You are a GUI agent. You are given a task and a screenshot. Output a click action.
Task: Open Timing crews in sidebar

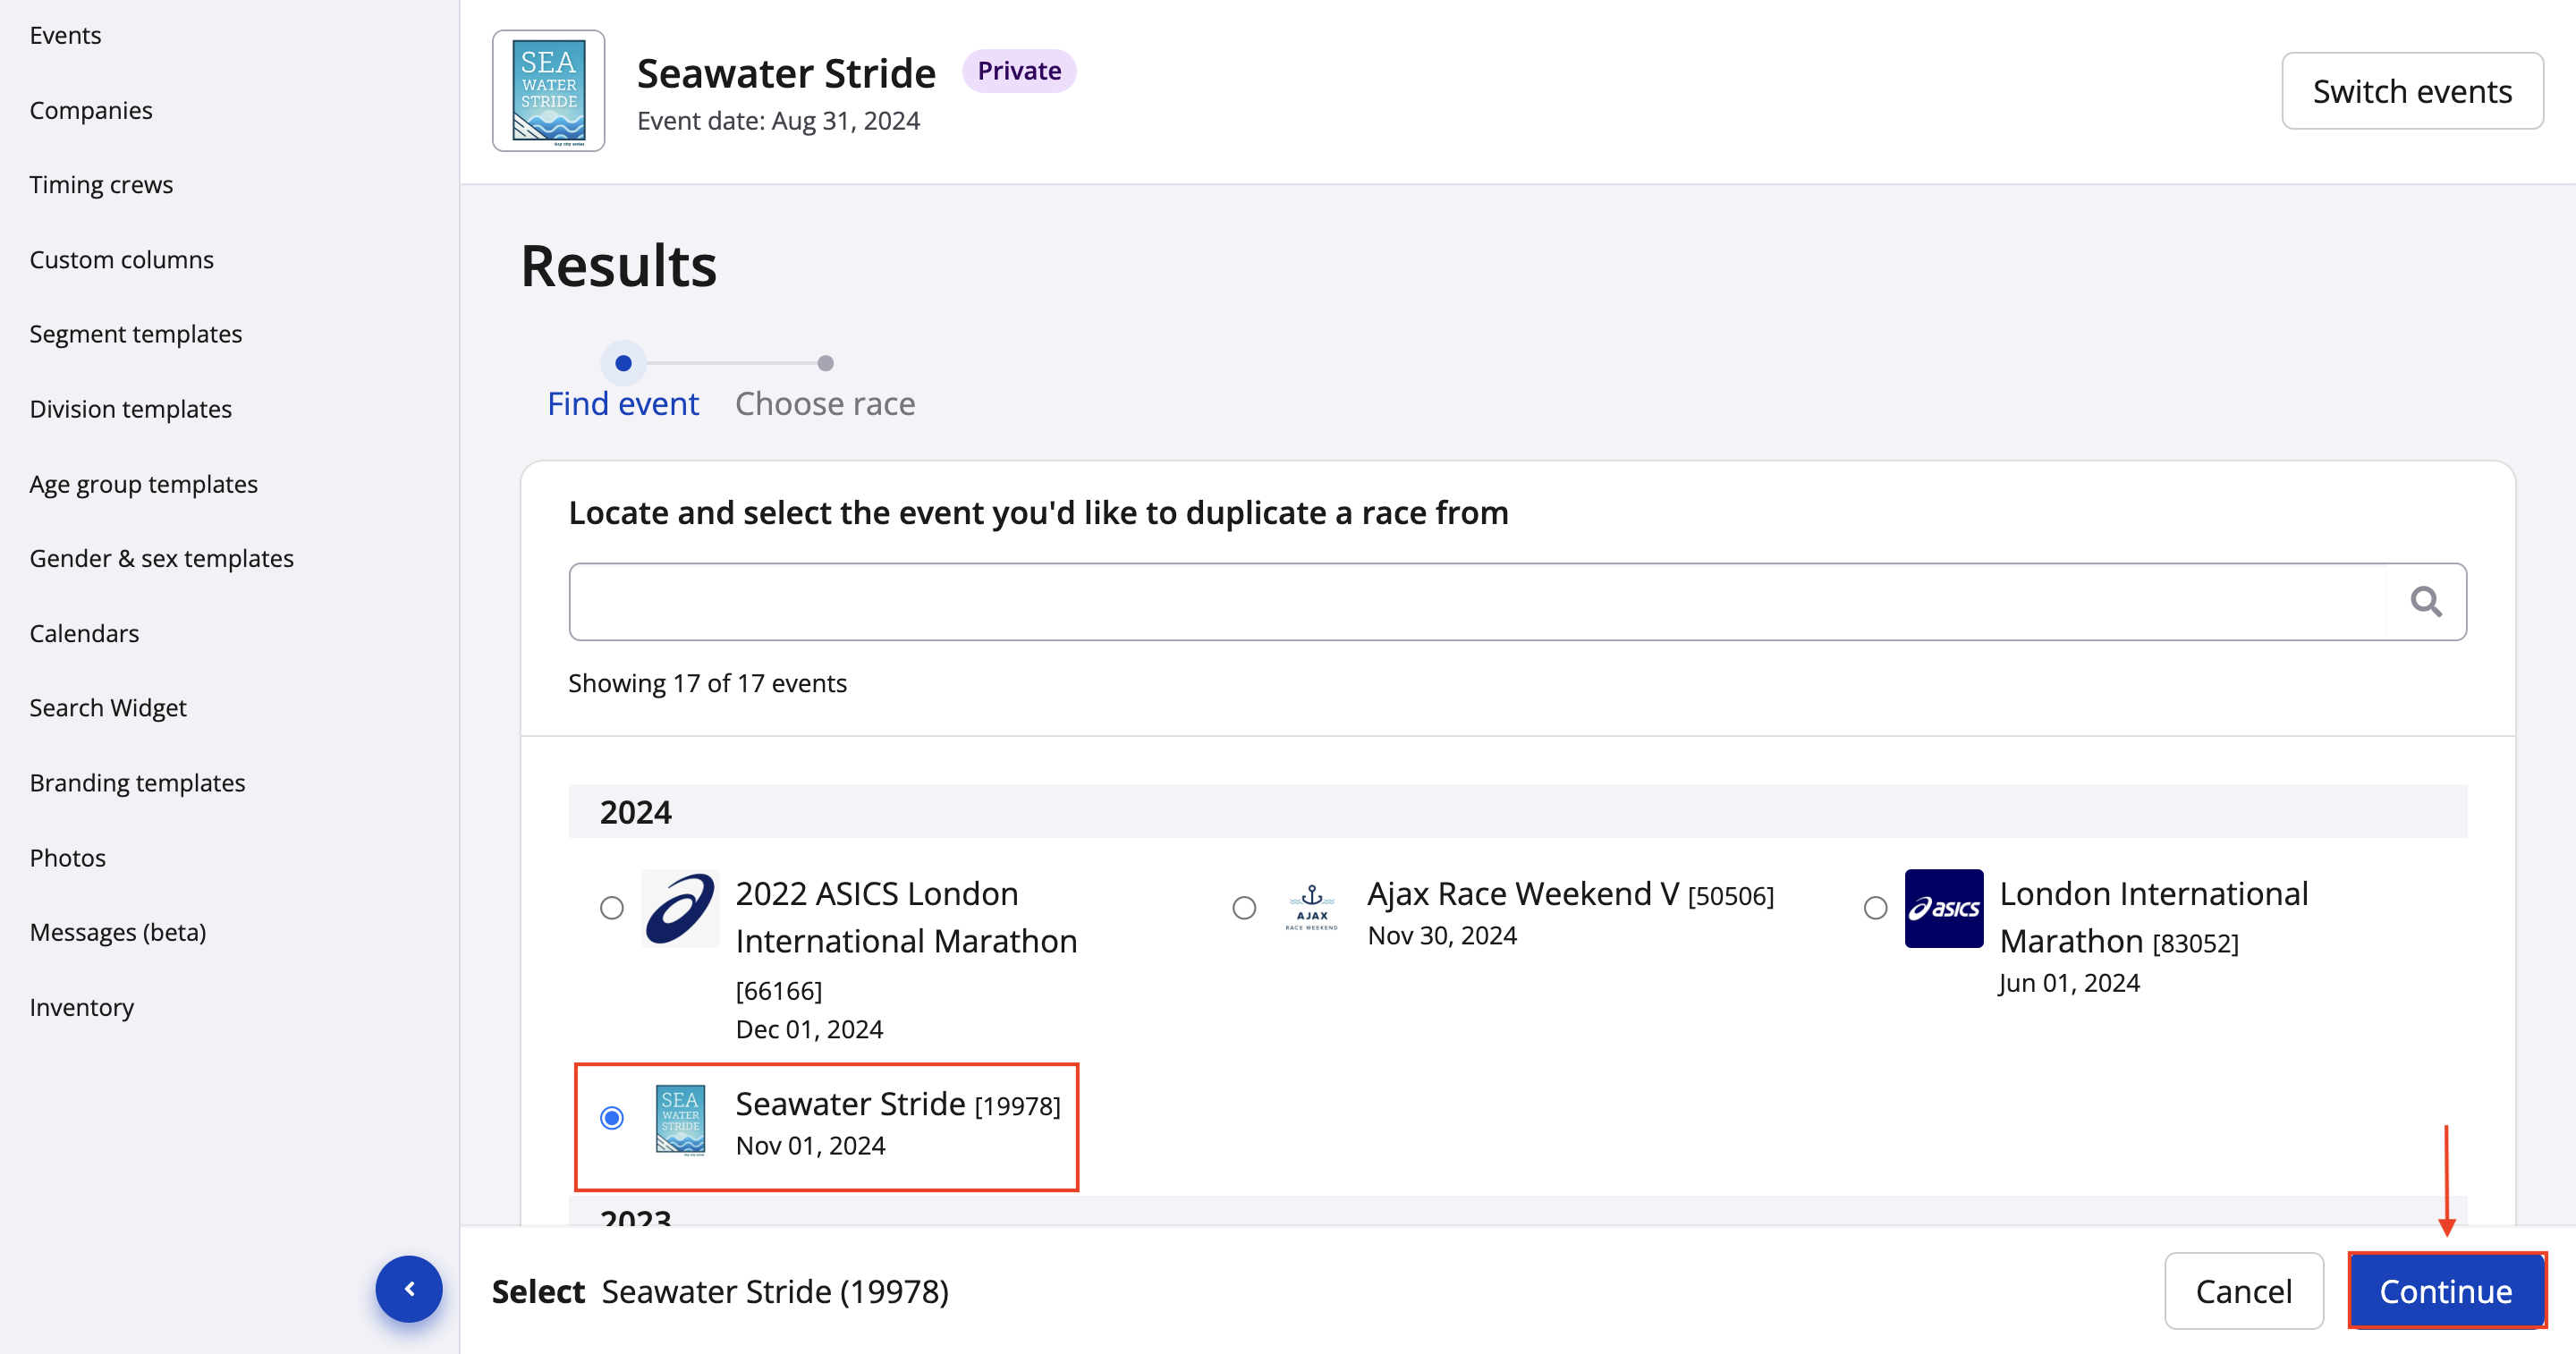pos(101,184)
